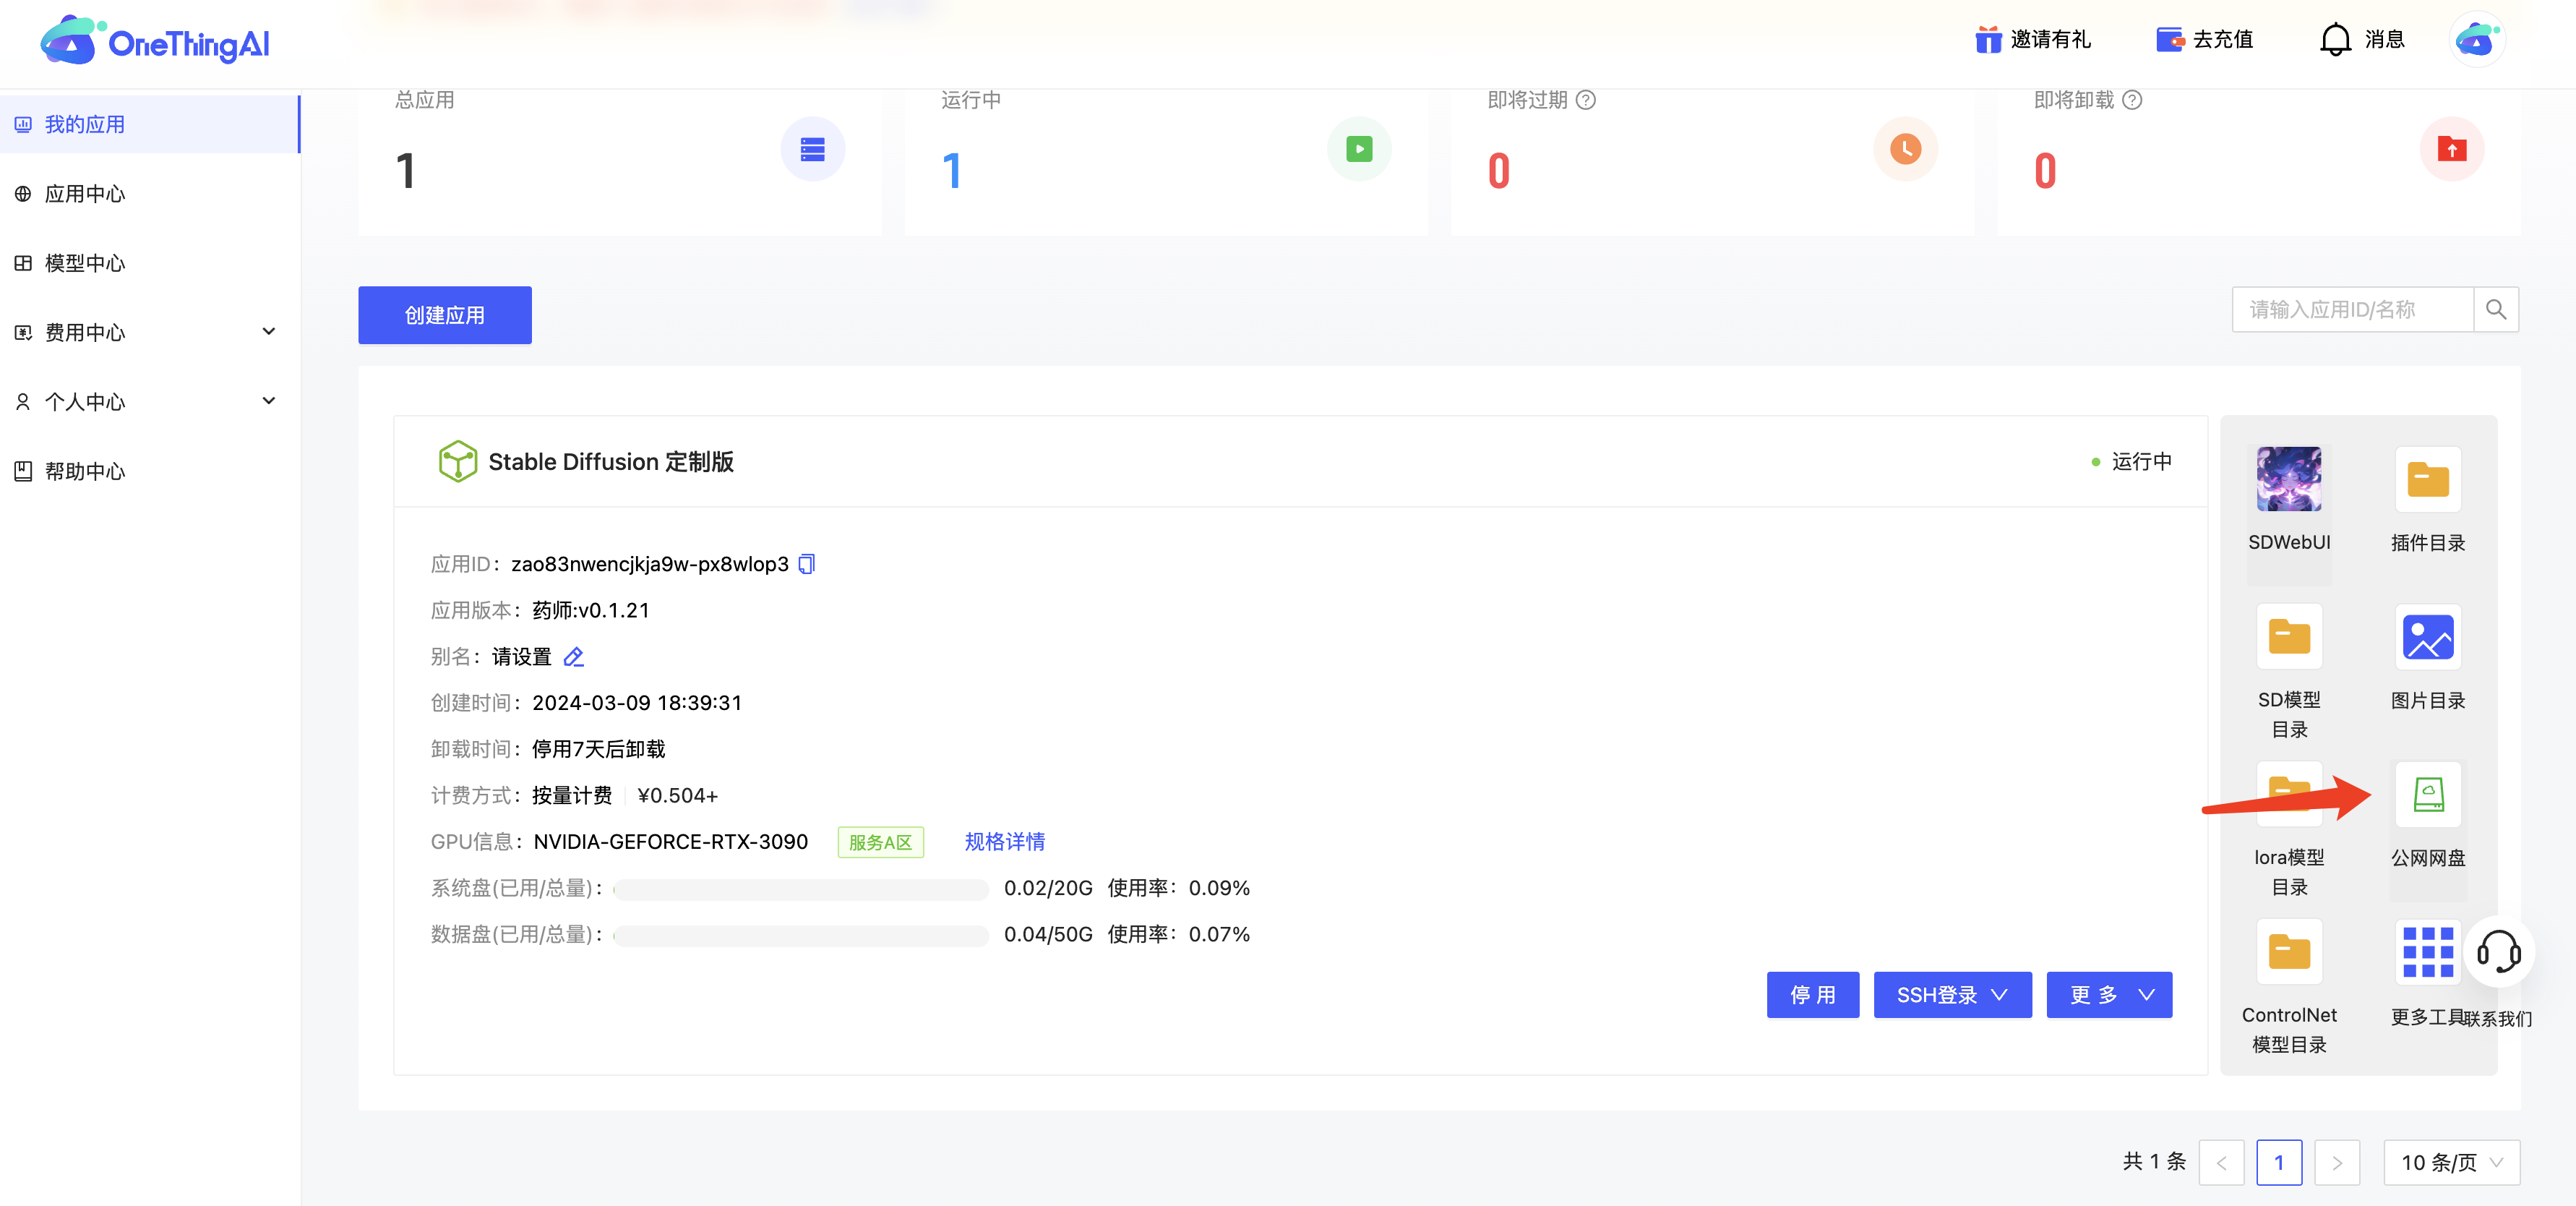The image size is (2576, 1206).
Task: Open the 图片目录 image icon
Action: [x=2427, y=637]
